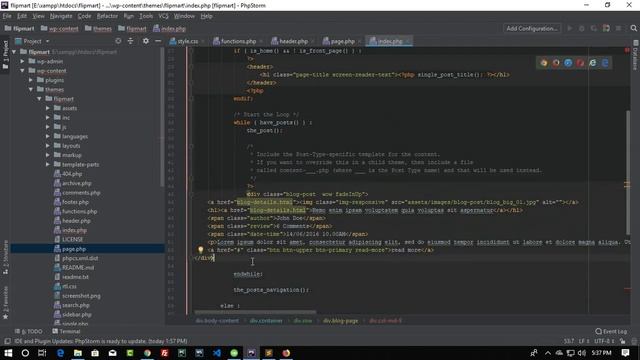640x360 pixels.
Task: Toggle the Favorites side tab
Action: [x=5, y=302]
